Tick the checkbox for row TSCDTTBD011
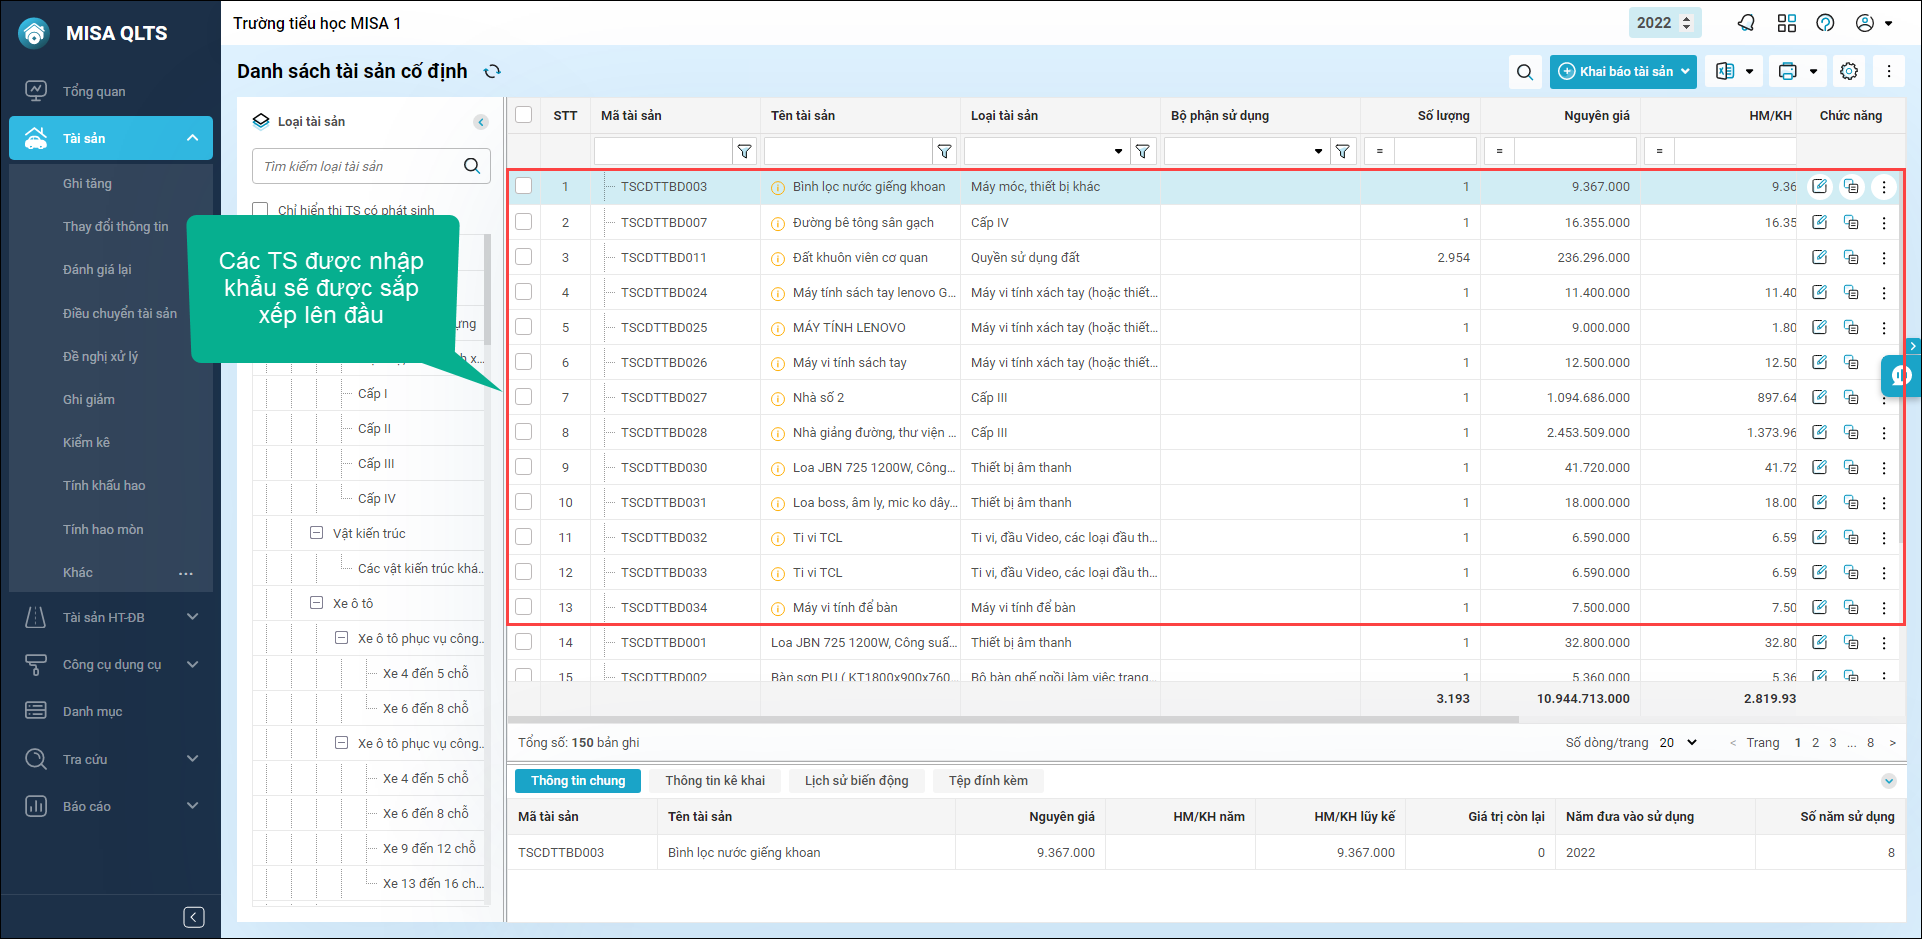 524,257
